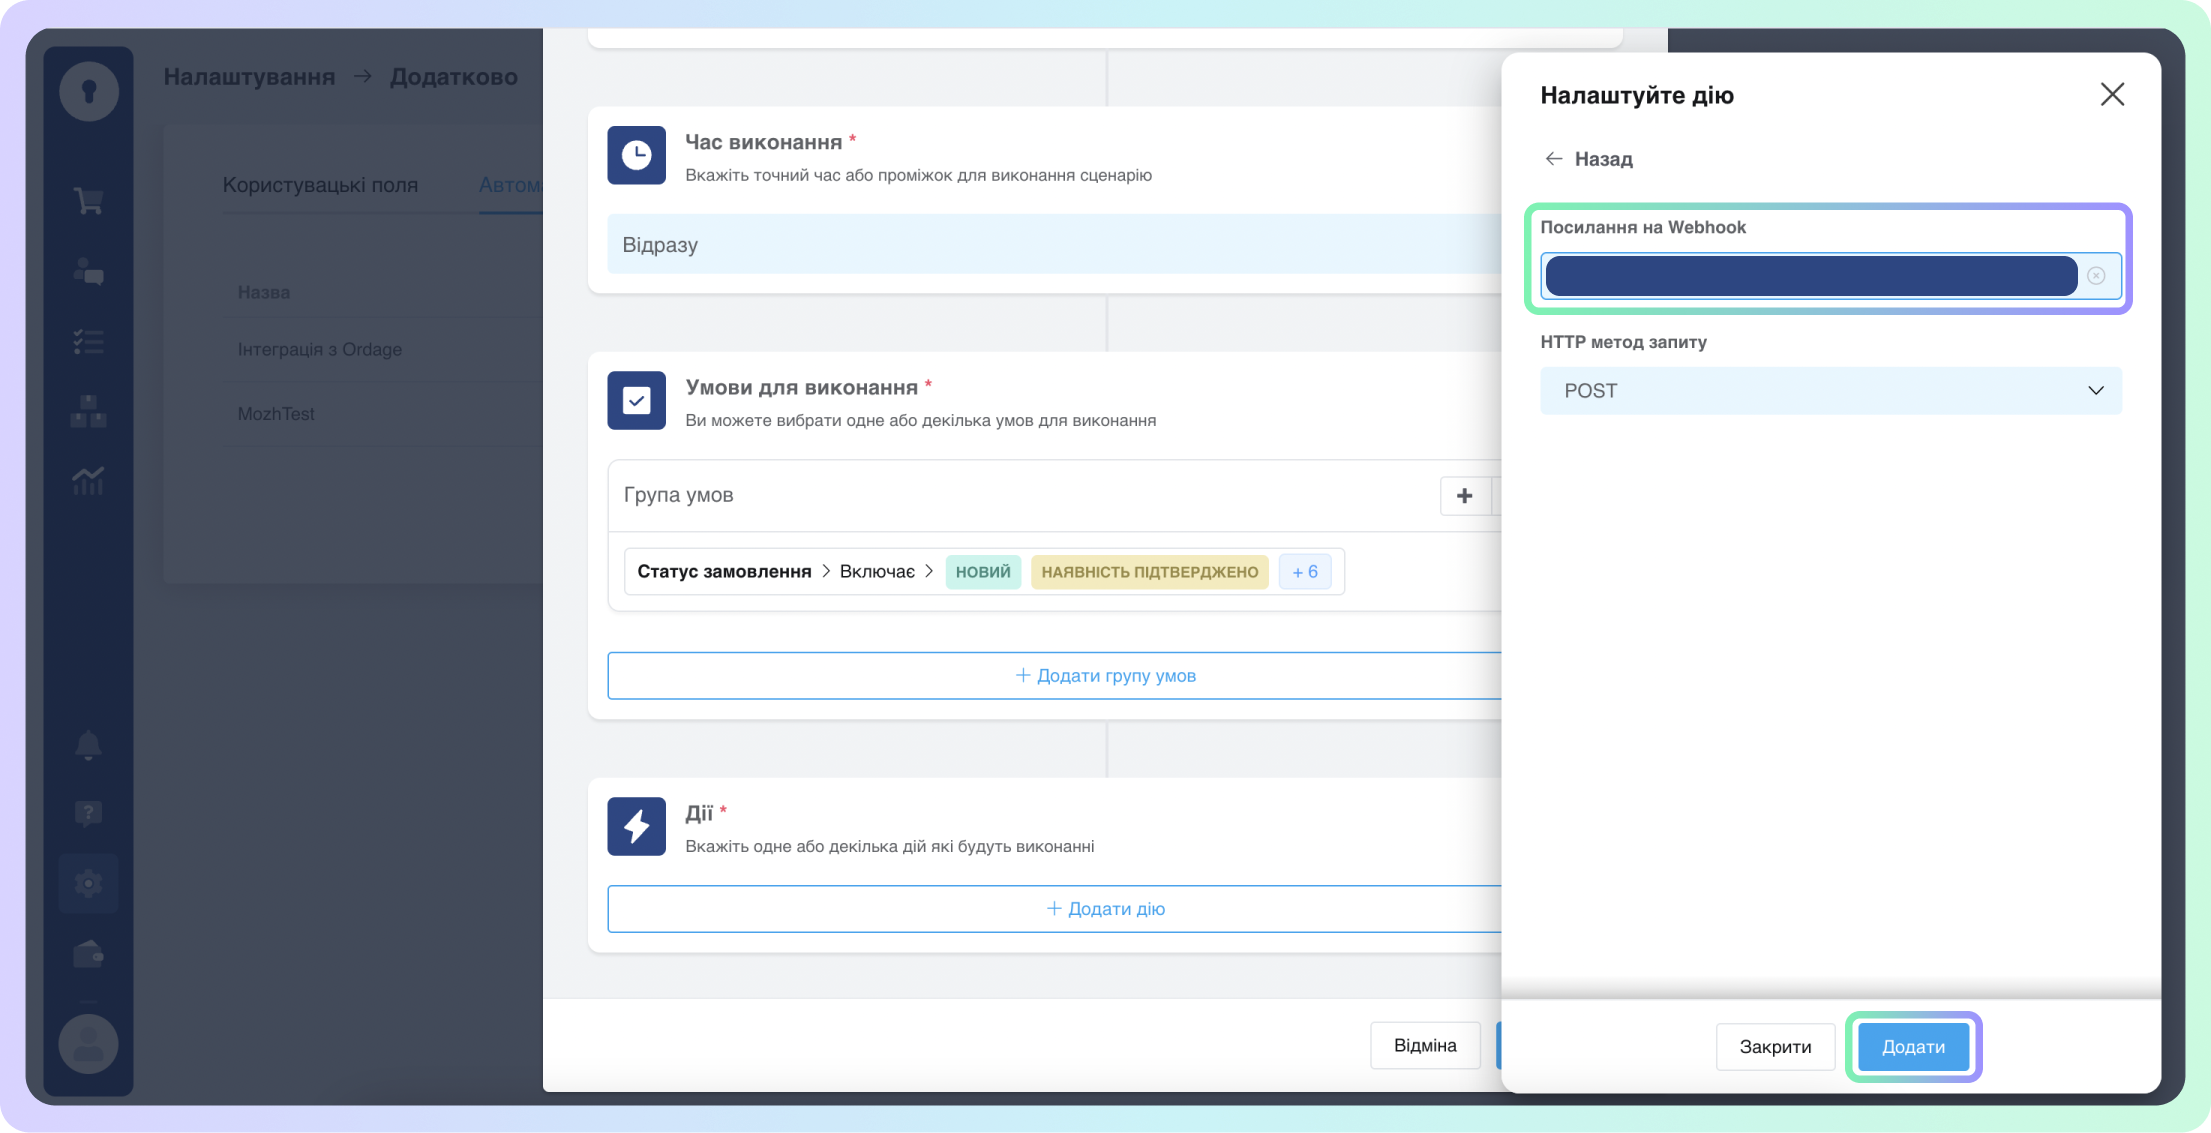Viewport: 2211px width, 1133px height.
Task: Click the shopping cart sidebar icon
Action: [88, 201]
